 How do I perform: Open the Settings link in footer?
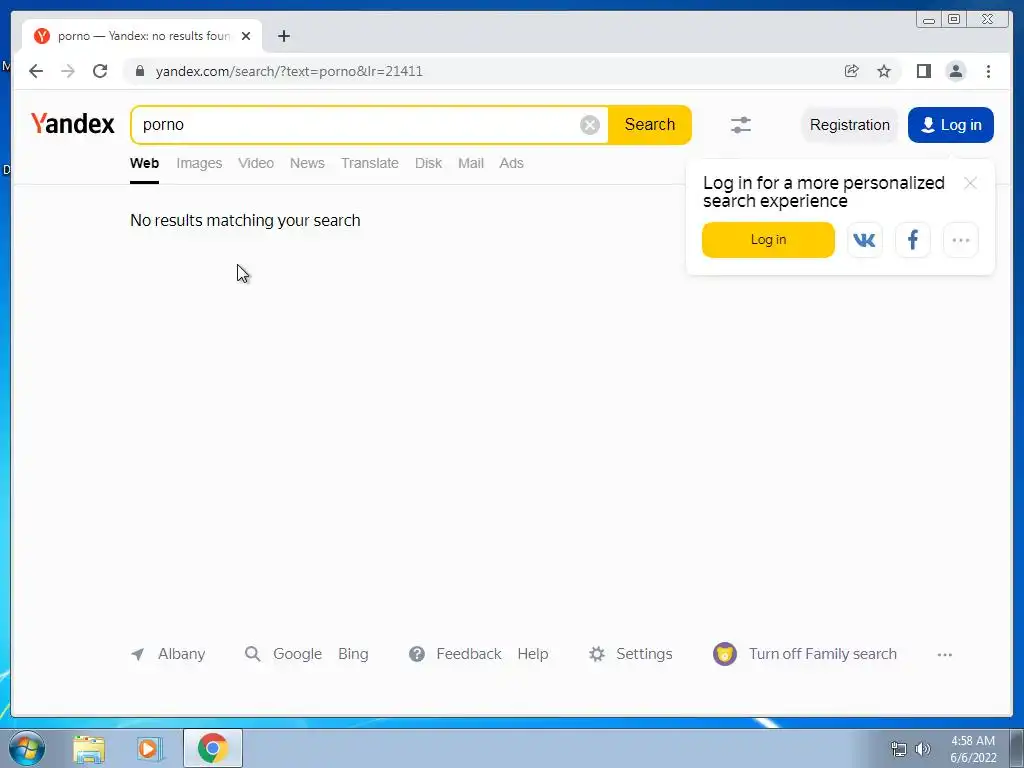click(644, 654)
